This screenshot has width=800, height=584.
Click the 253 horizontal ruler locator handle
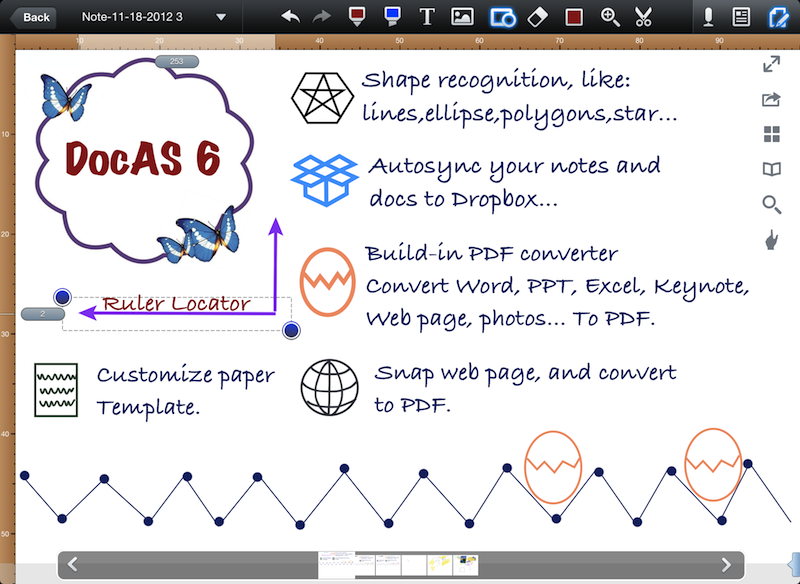(177, 61)
